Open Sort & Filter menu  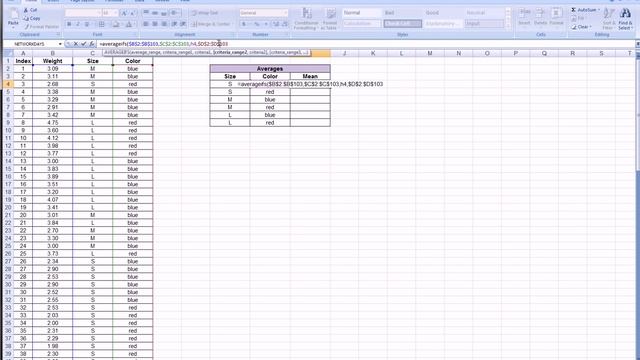tap(609, 18)
